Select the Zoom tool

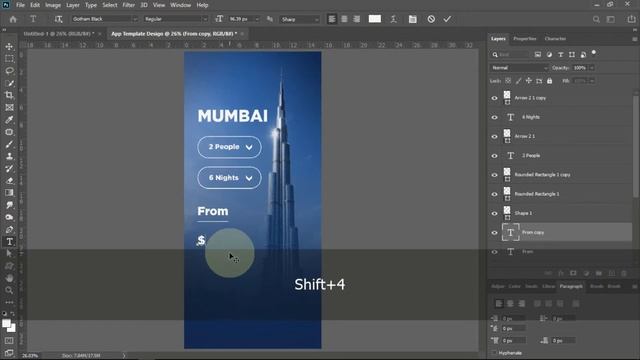click(x=9, y=290)
